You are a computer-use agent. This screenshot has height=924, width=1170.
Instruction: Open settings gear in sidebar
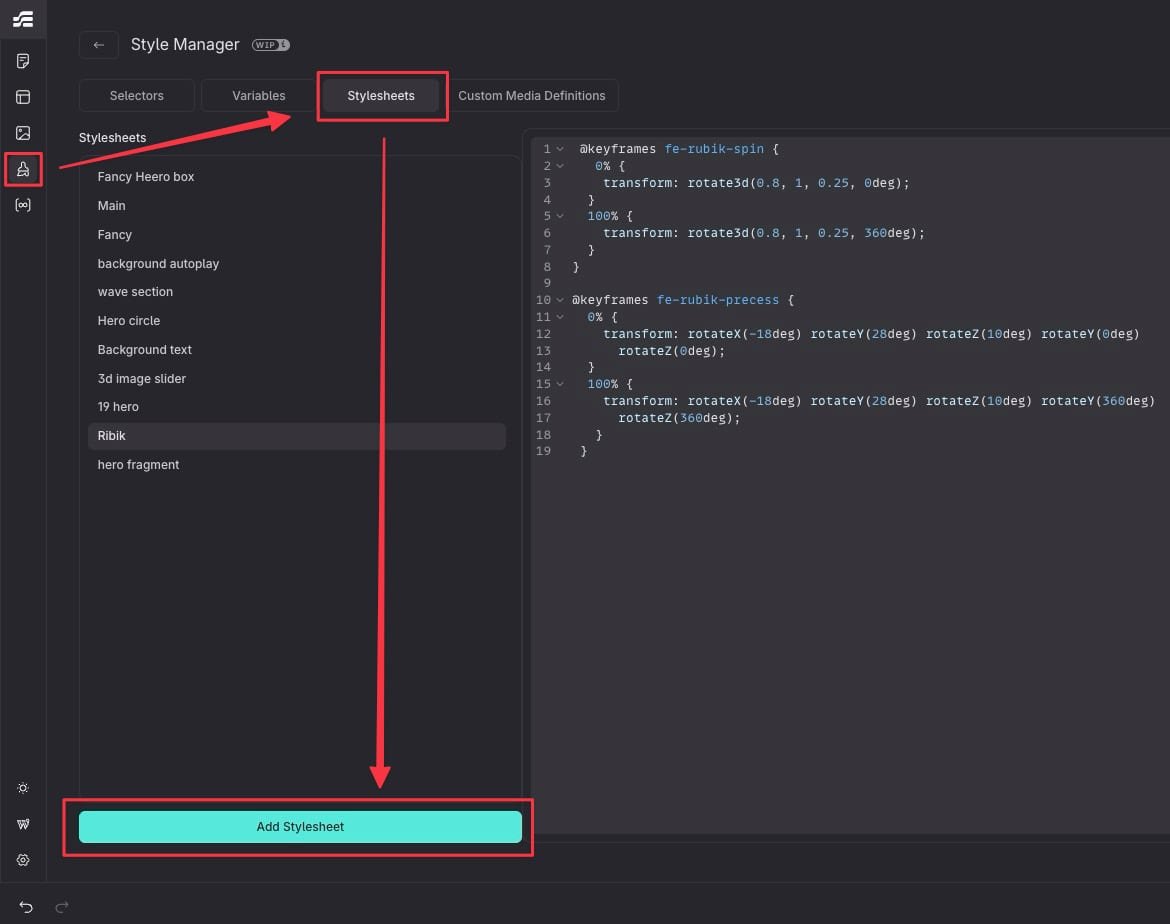pos(23,860)
